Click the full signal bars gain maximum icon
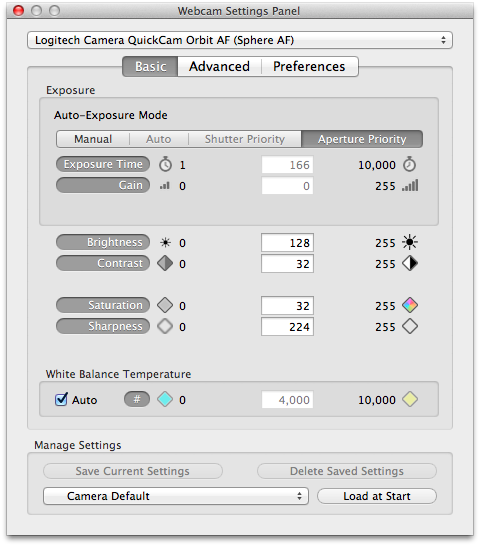Viewport: 480px width, 546px height. [x=410, y=186]
